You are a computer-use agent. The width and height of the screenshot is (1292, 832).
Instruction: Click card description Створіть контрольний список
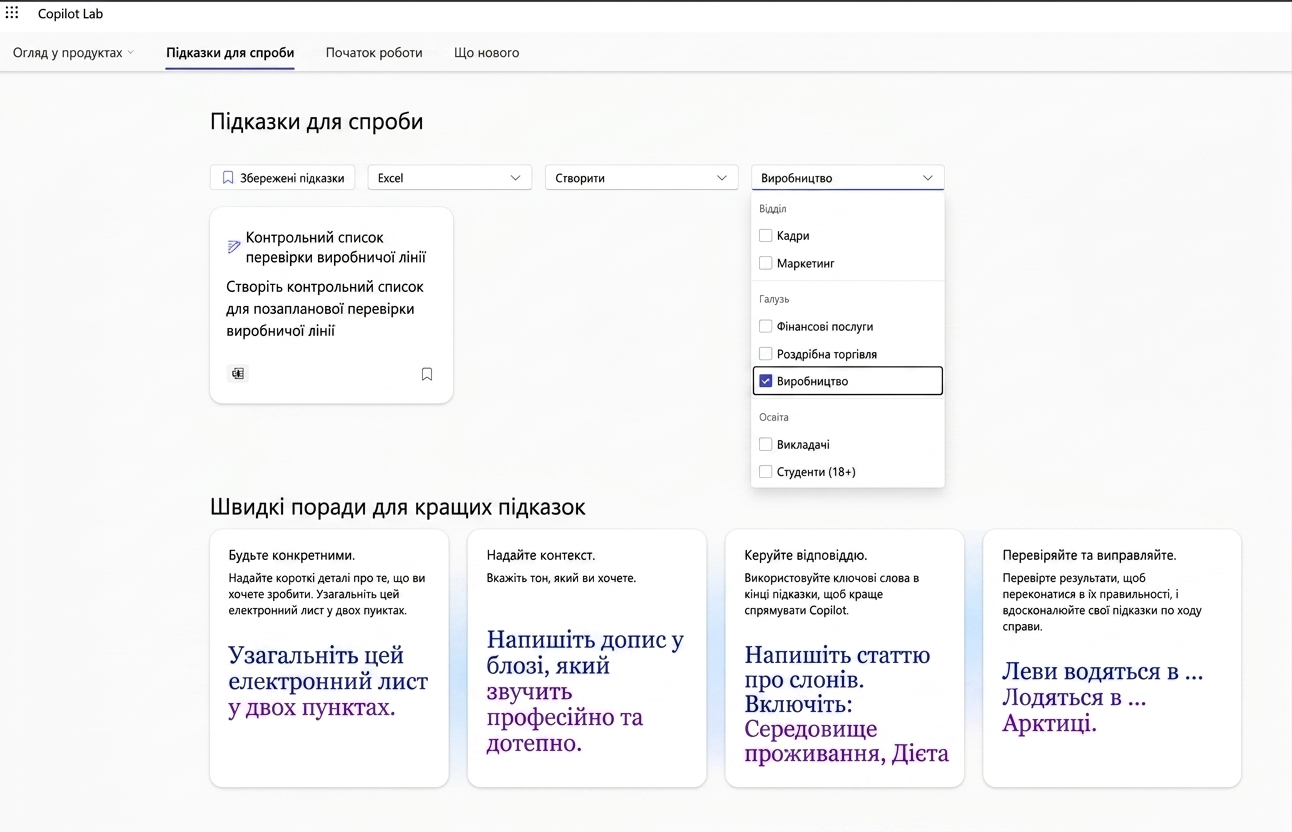(x=325, y=308)
